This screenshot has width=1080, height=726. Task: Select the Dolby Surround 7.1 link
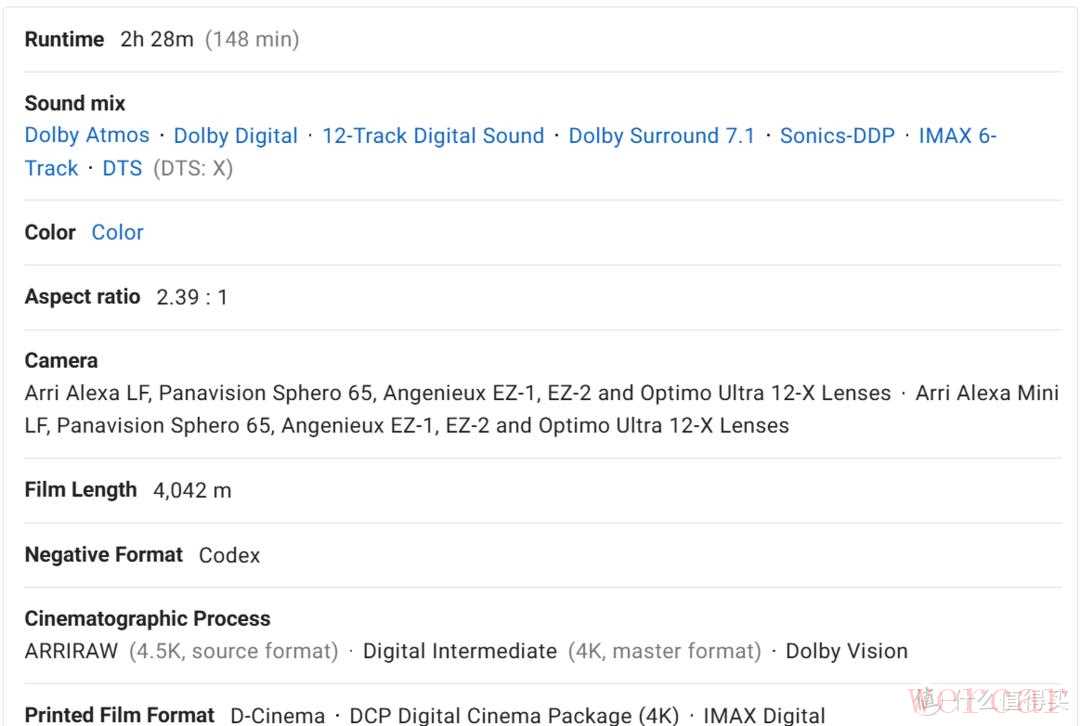[662, 136]
